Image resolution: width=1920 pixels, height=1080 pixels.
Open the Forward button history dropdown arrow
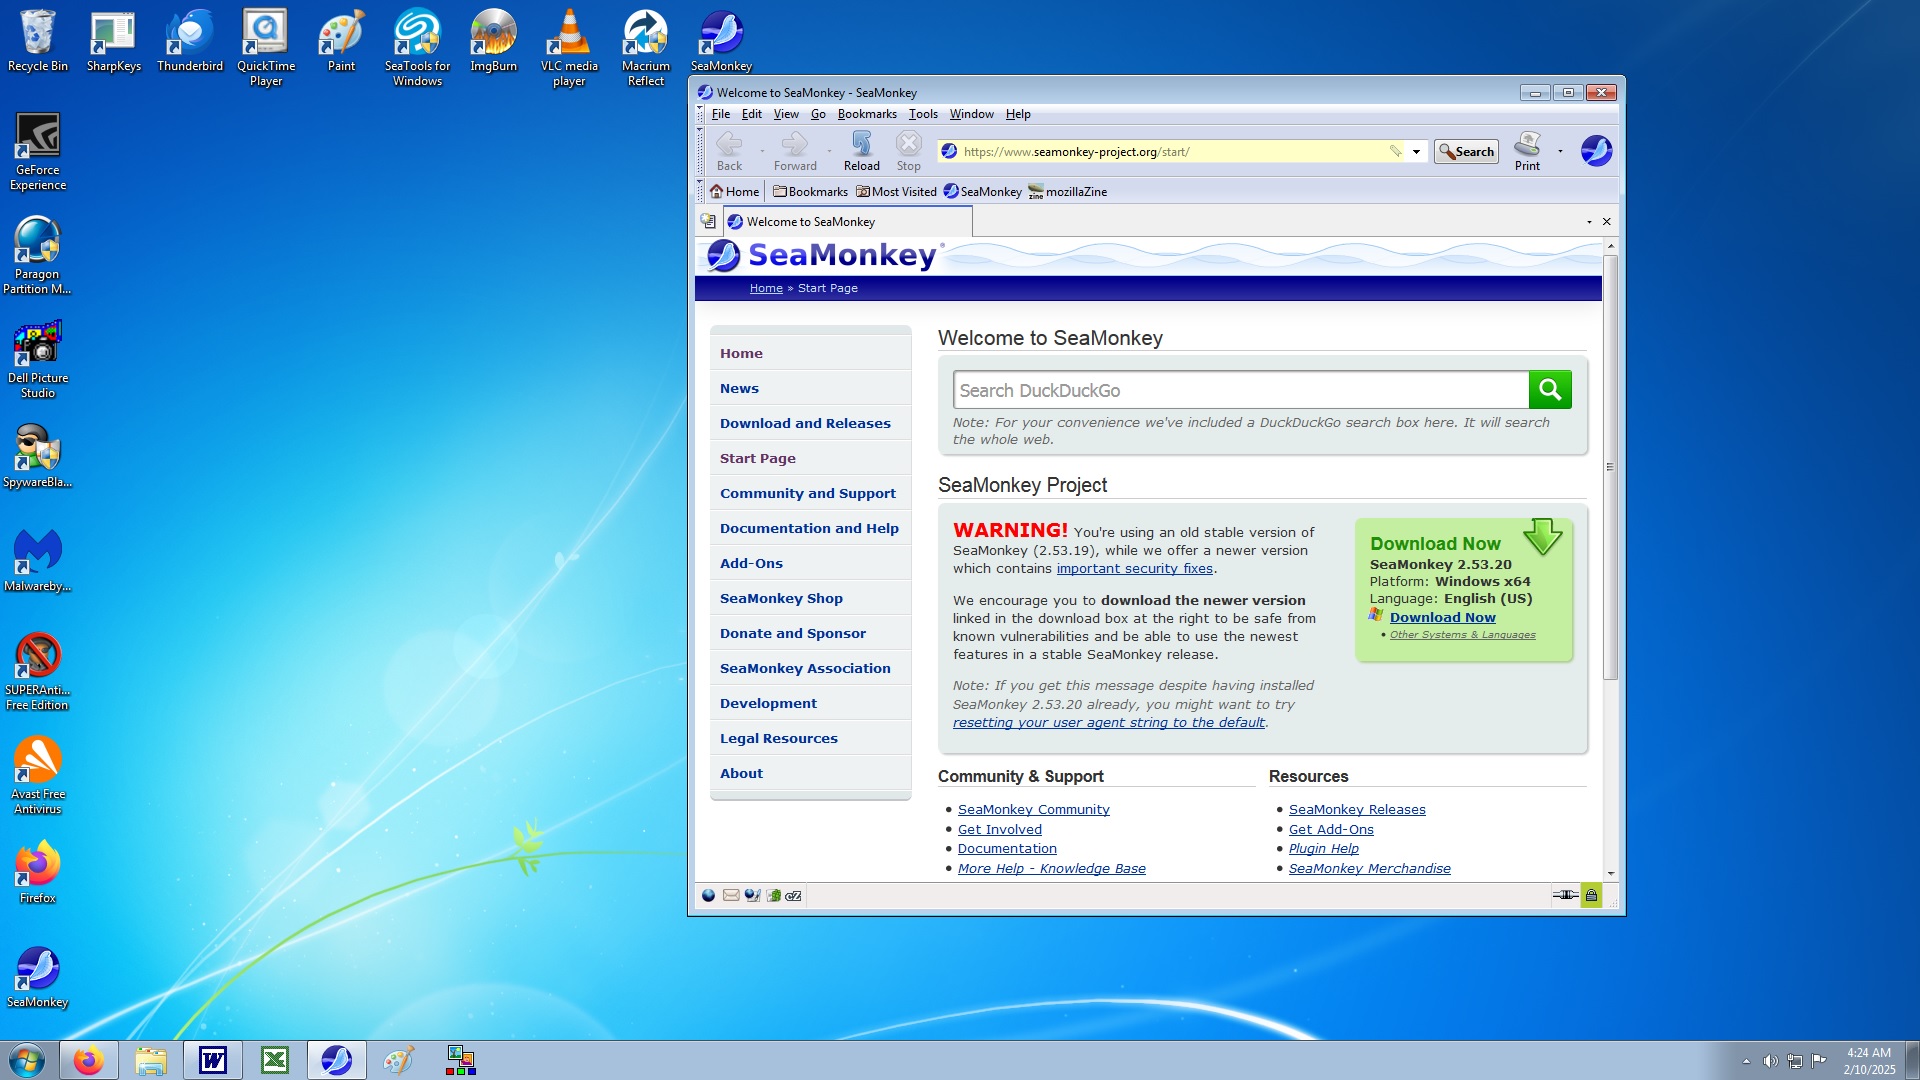(829, 152)
